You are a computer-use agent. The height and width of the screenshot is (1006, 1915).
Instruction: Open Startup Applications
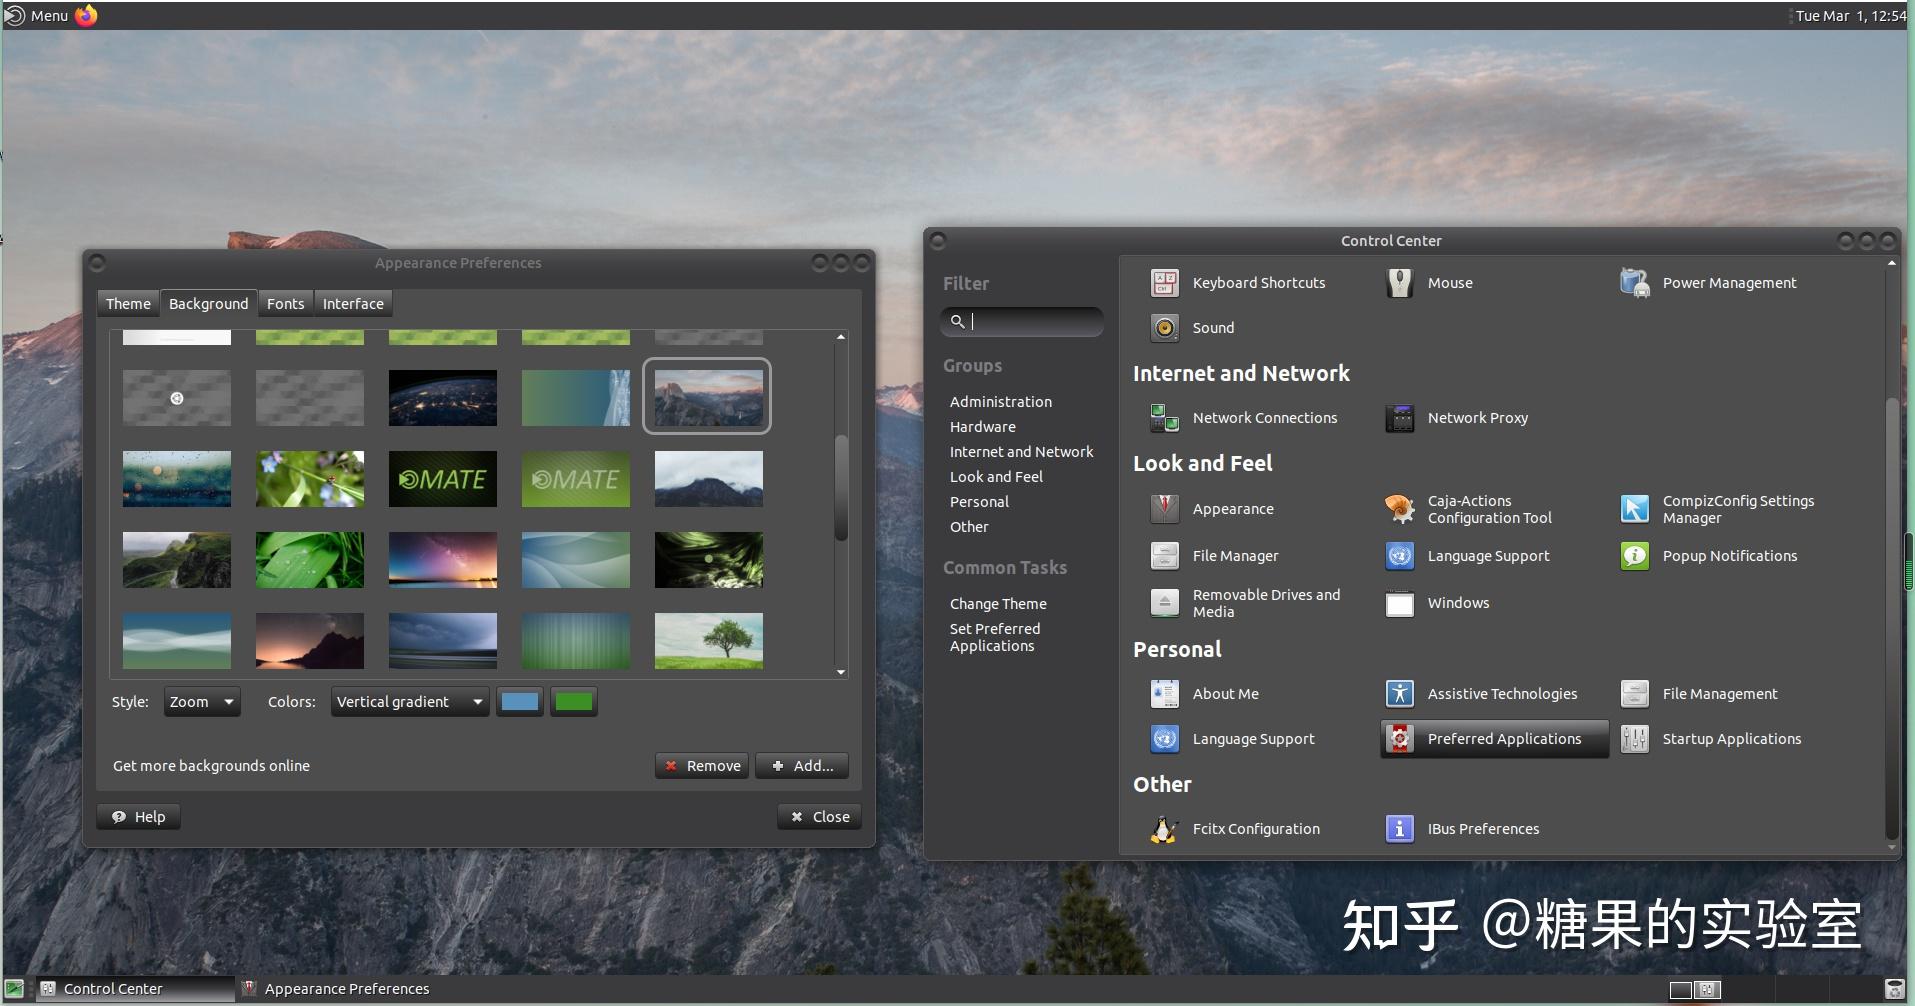click(1730, 738)
